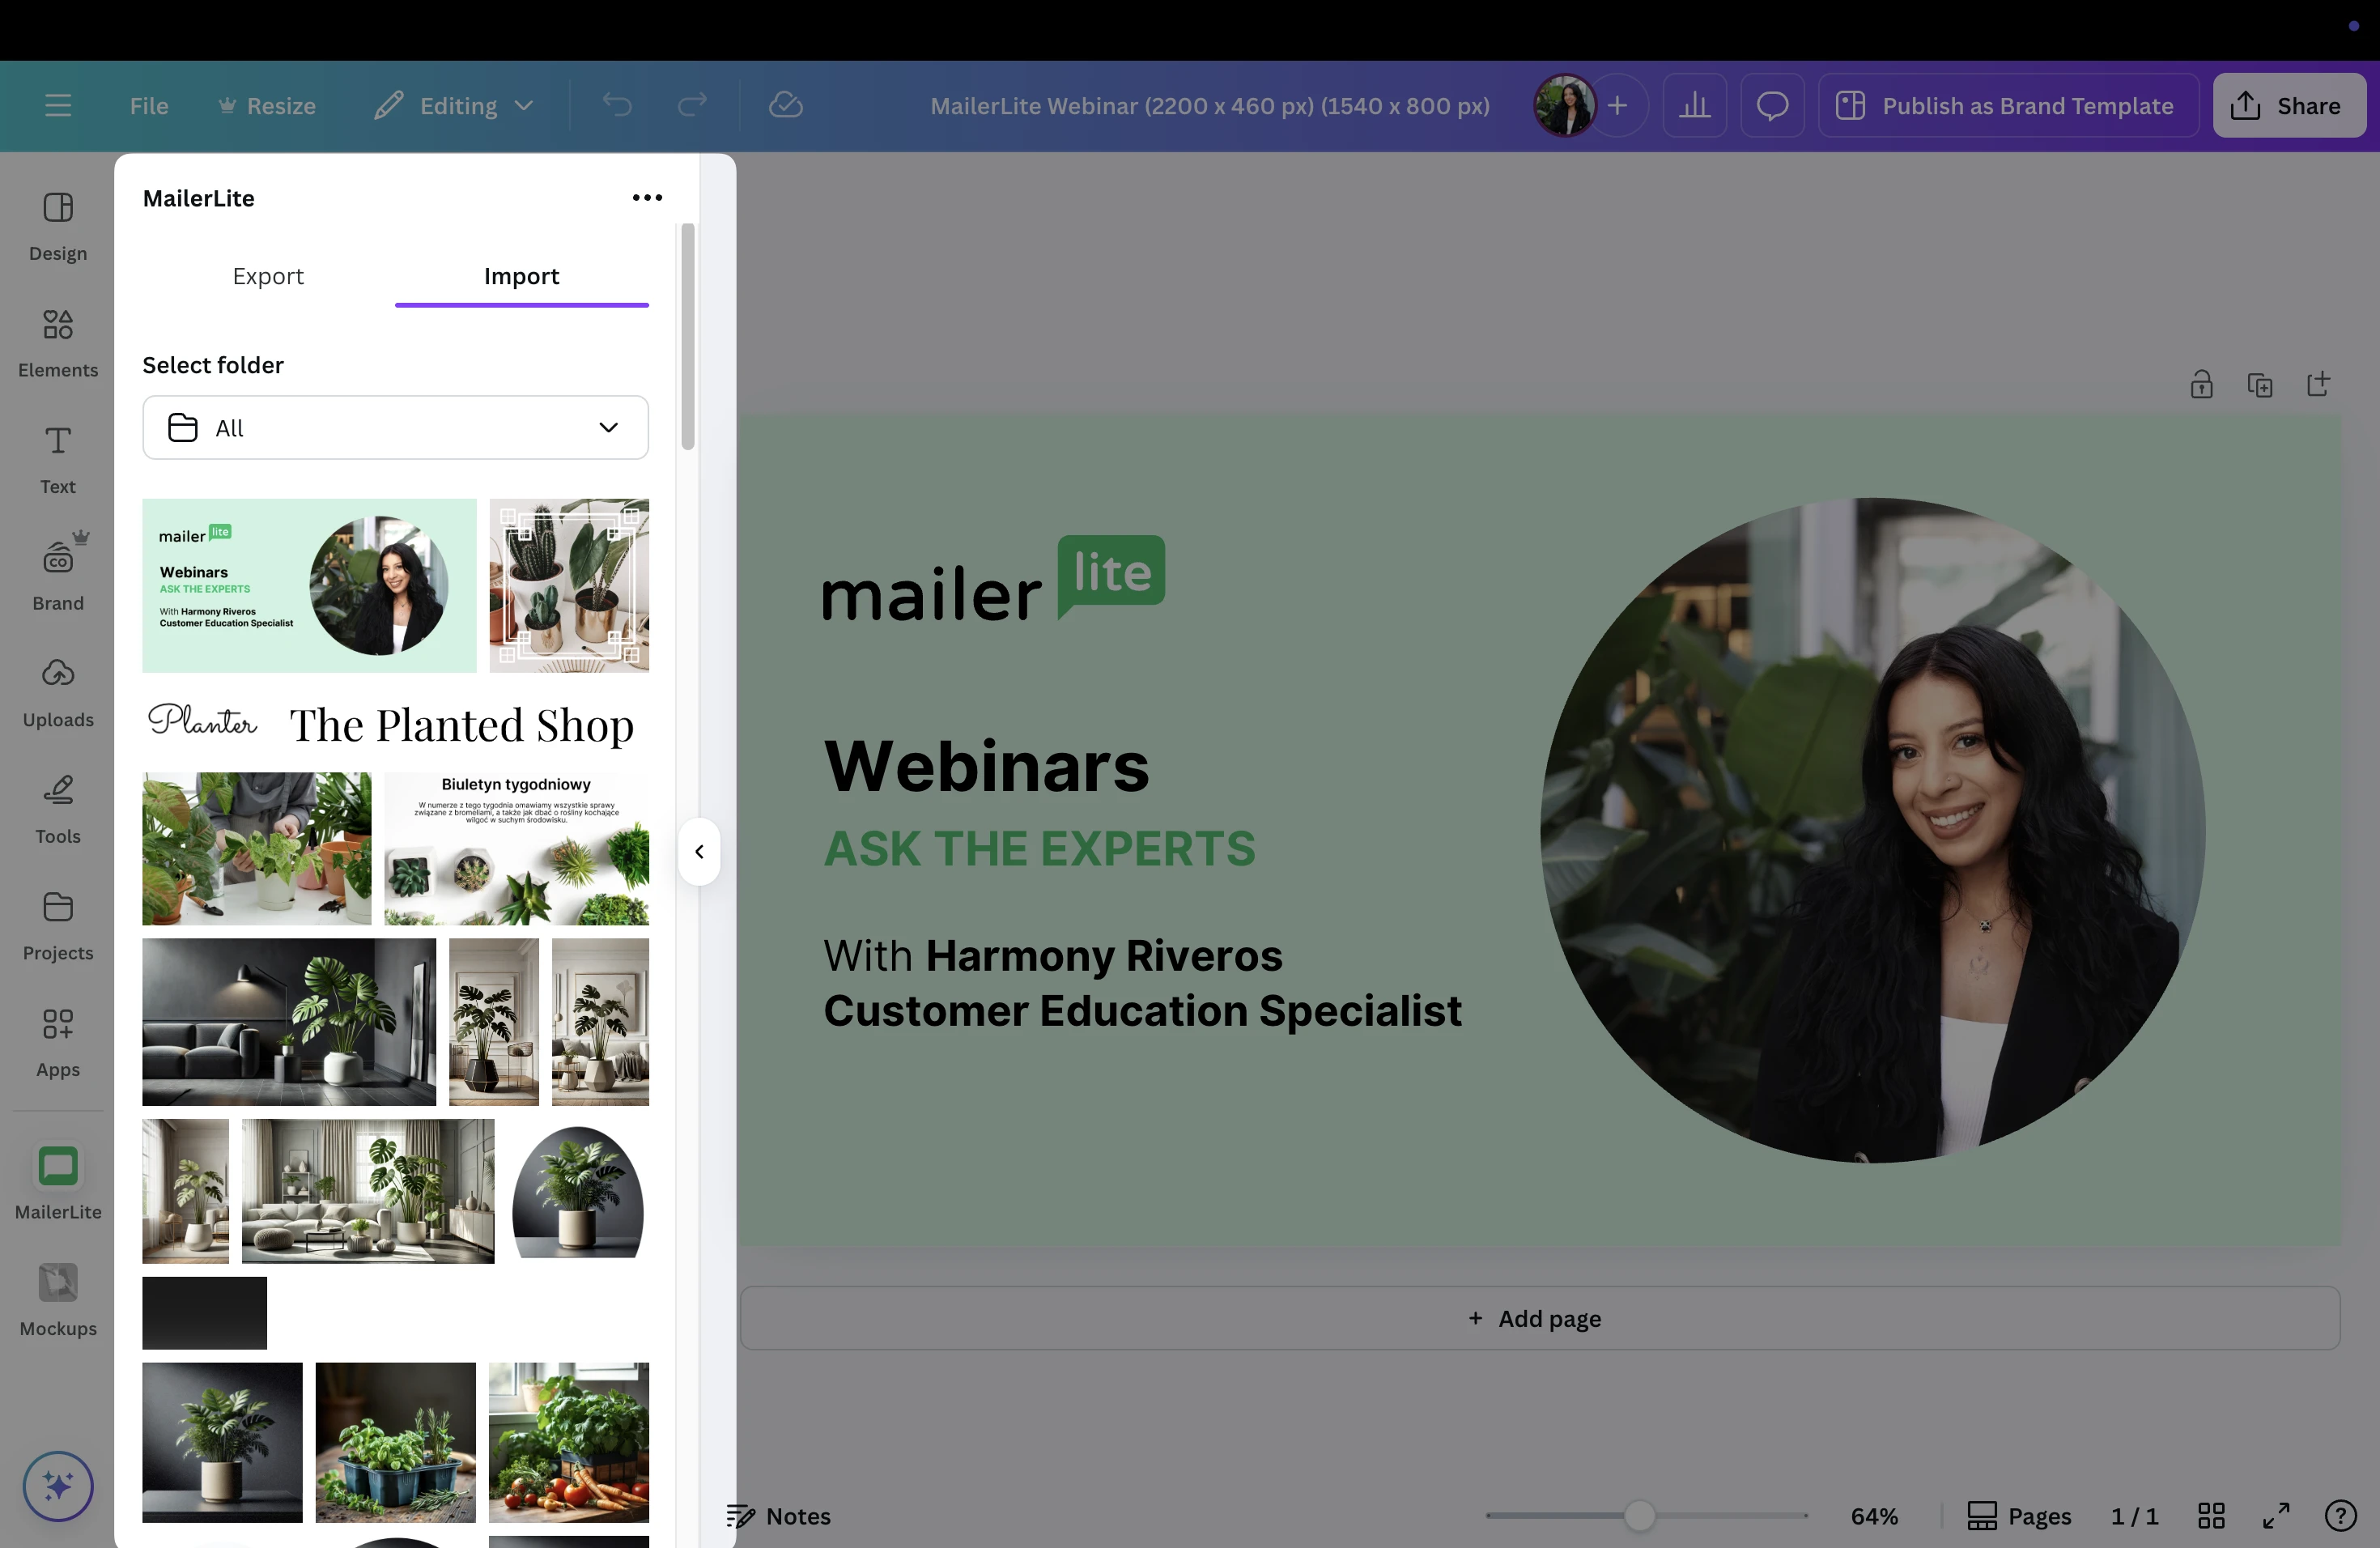Select the Biuletyn tygodniowy image thumbnail
Screen dimensions: 2380x1548
pyautogui.click(x=516, y=848)
